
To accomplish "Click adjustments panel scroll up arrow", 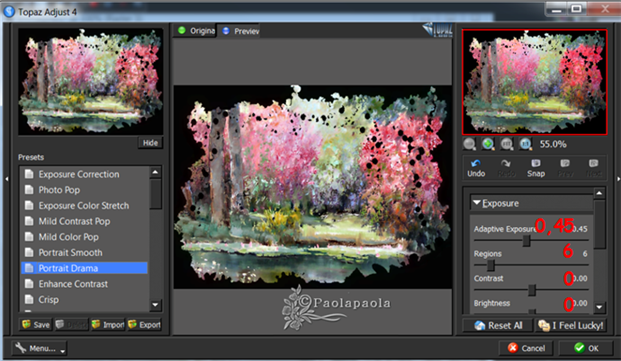I will pyautogui.click(x=599, y=193).
